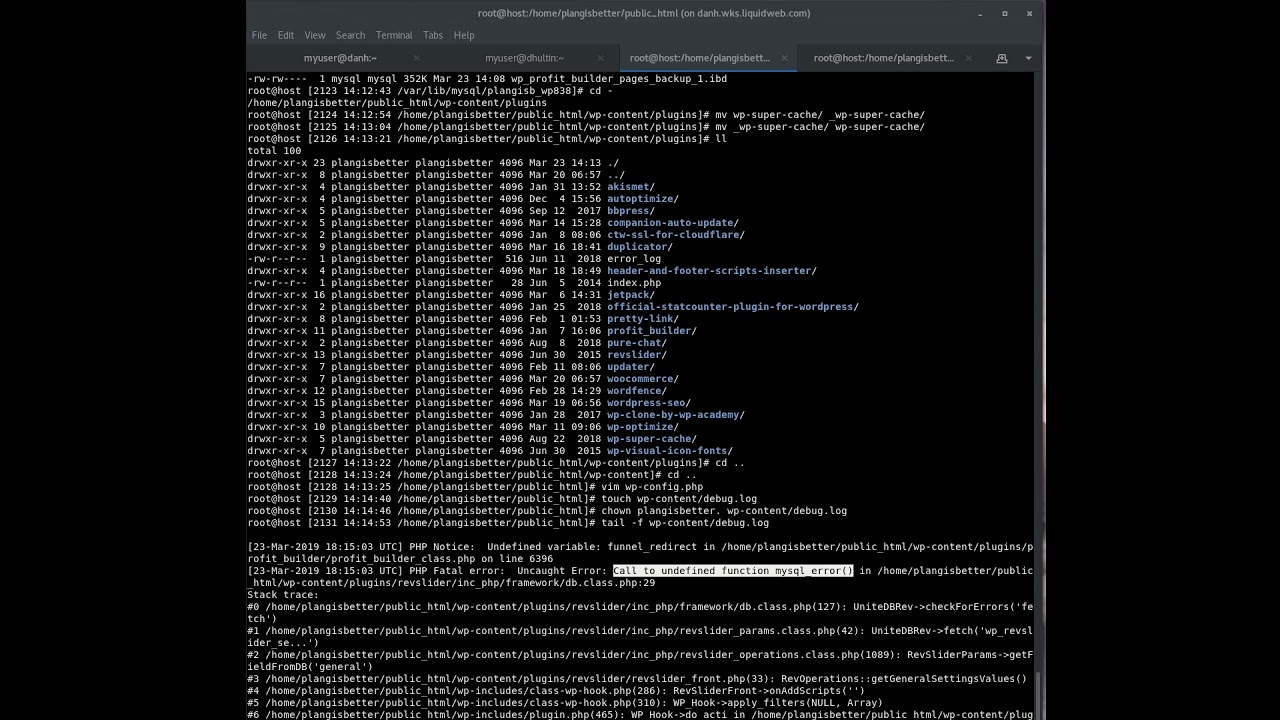1280x720 pixels.
Task: Click the revslider/ directory entry
Action: click(637, 355)
